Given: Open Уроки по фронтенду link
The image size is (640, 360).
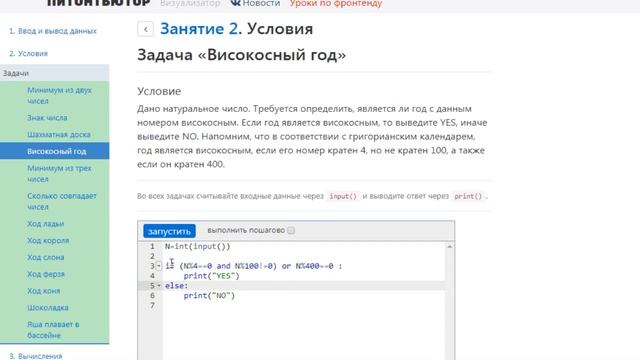Looking at the screenshot, I should [x=336, y=3].
